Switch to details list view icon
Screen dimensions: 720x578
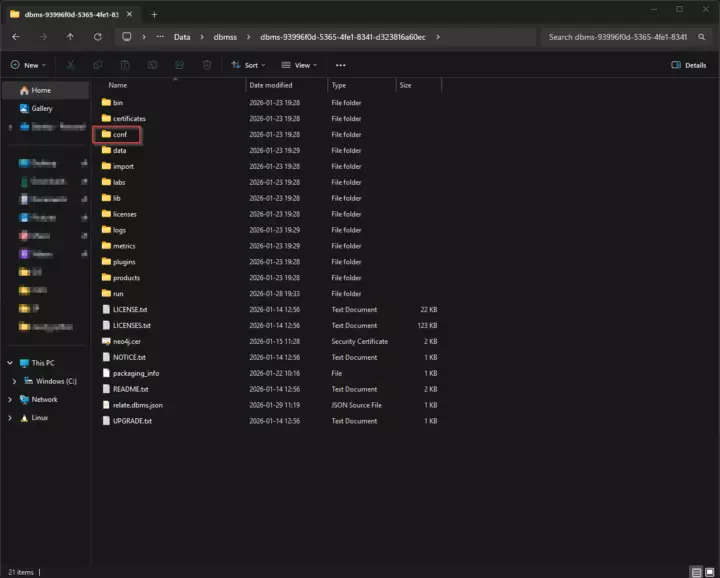pos(696,572)
